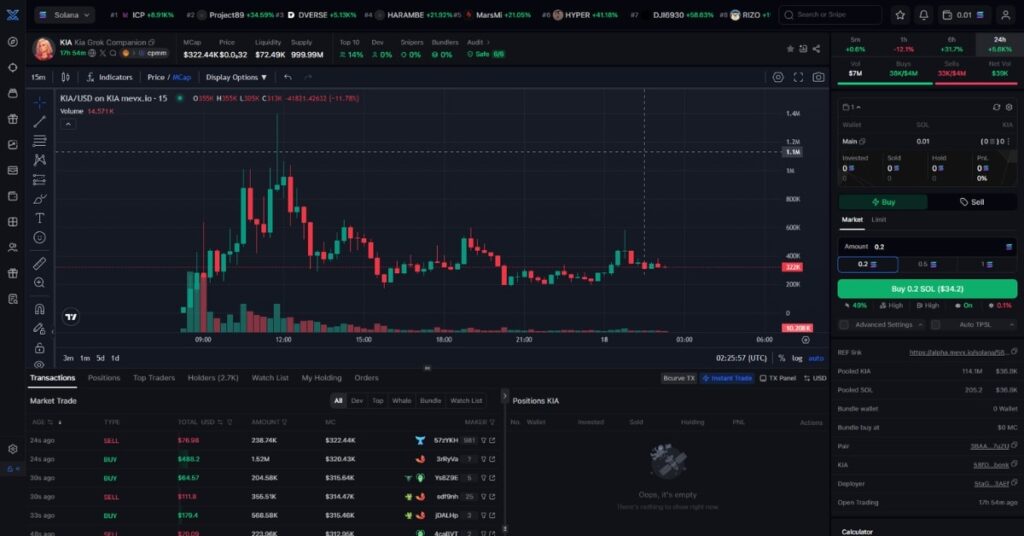Screen dimensions: 1024x536
Task: Open the My Holding tab
Action: (x=321, y=378)
